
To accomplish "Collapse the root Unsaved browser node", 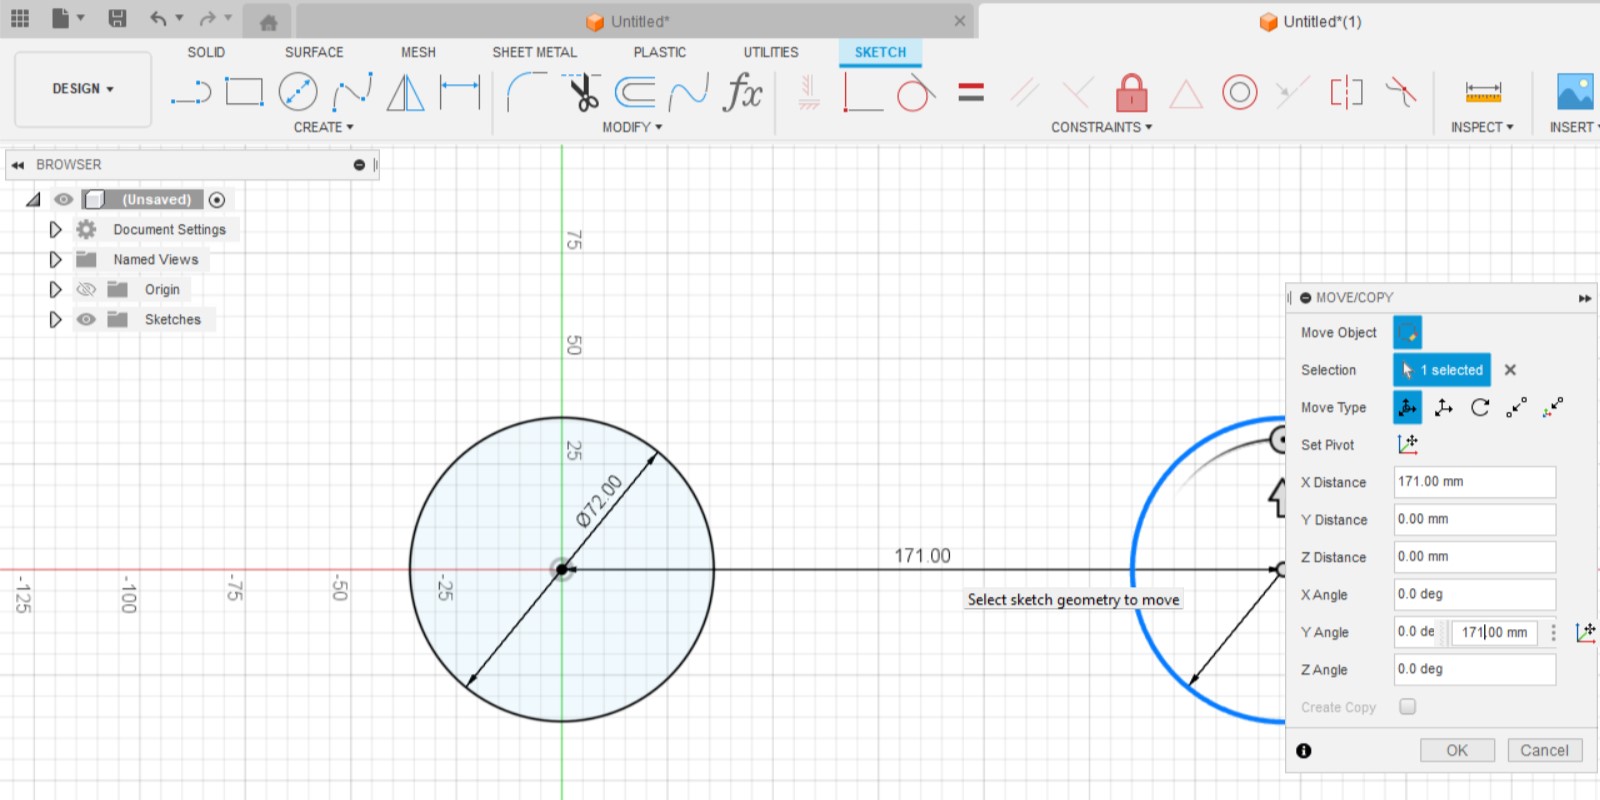I will point(33,199).
